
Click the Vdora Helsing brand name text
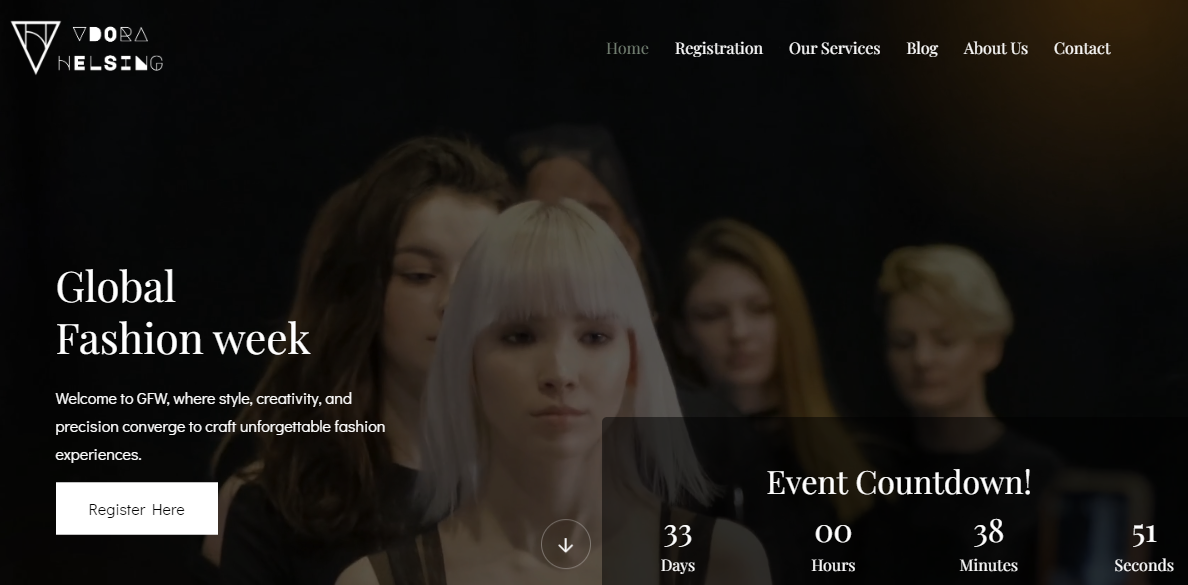coord(111,48)
